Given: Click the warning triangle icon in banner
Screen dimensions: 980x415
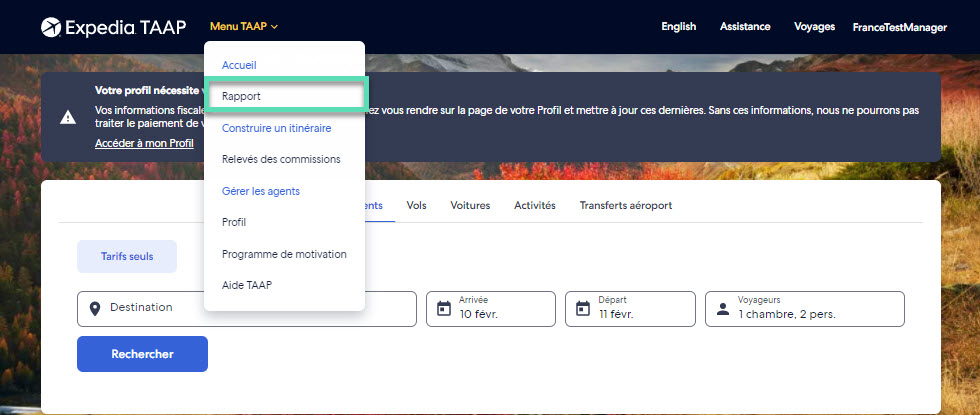Looking at the screenshot, I should (x=68, y=117).
